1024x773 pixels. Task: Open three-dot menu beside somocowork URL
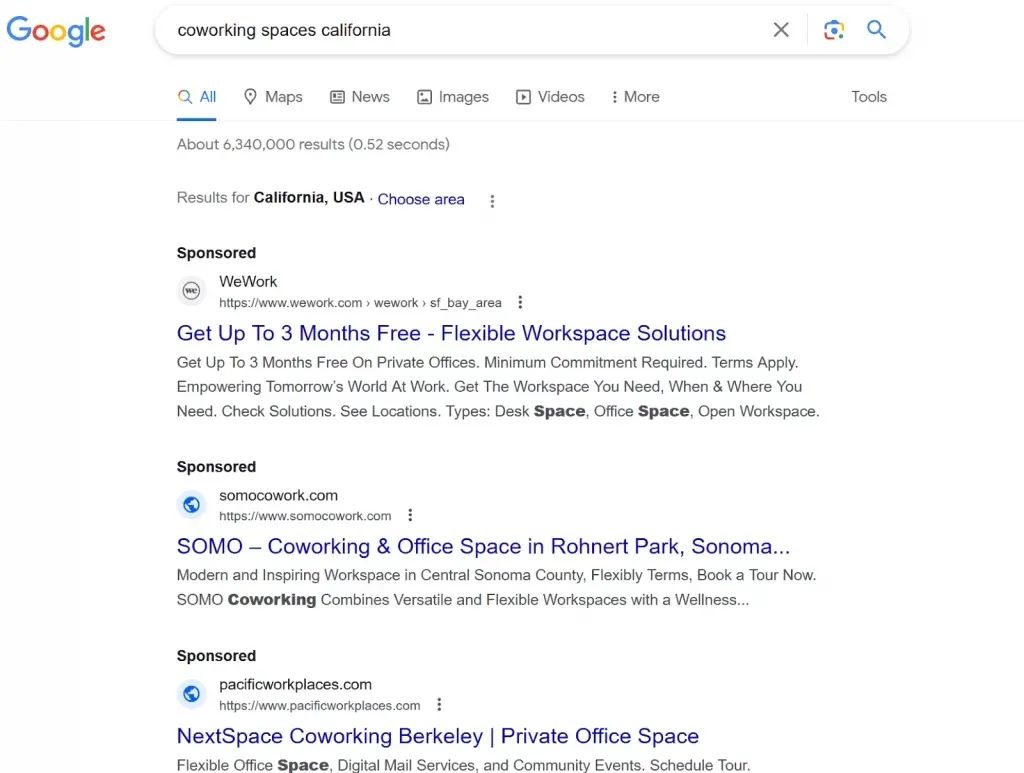point(410,515)
